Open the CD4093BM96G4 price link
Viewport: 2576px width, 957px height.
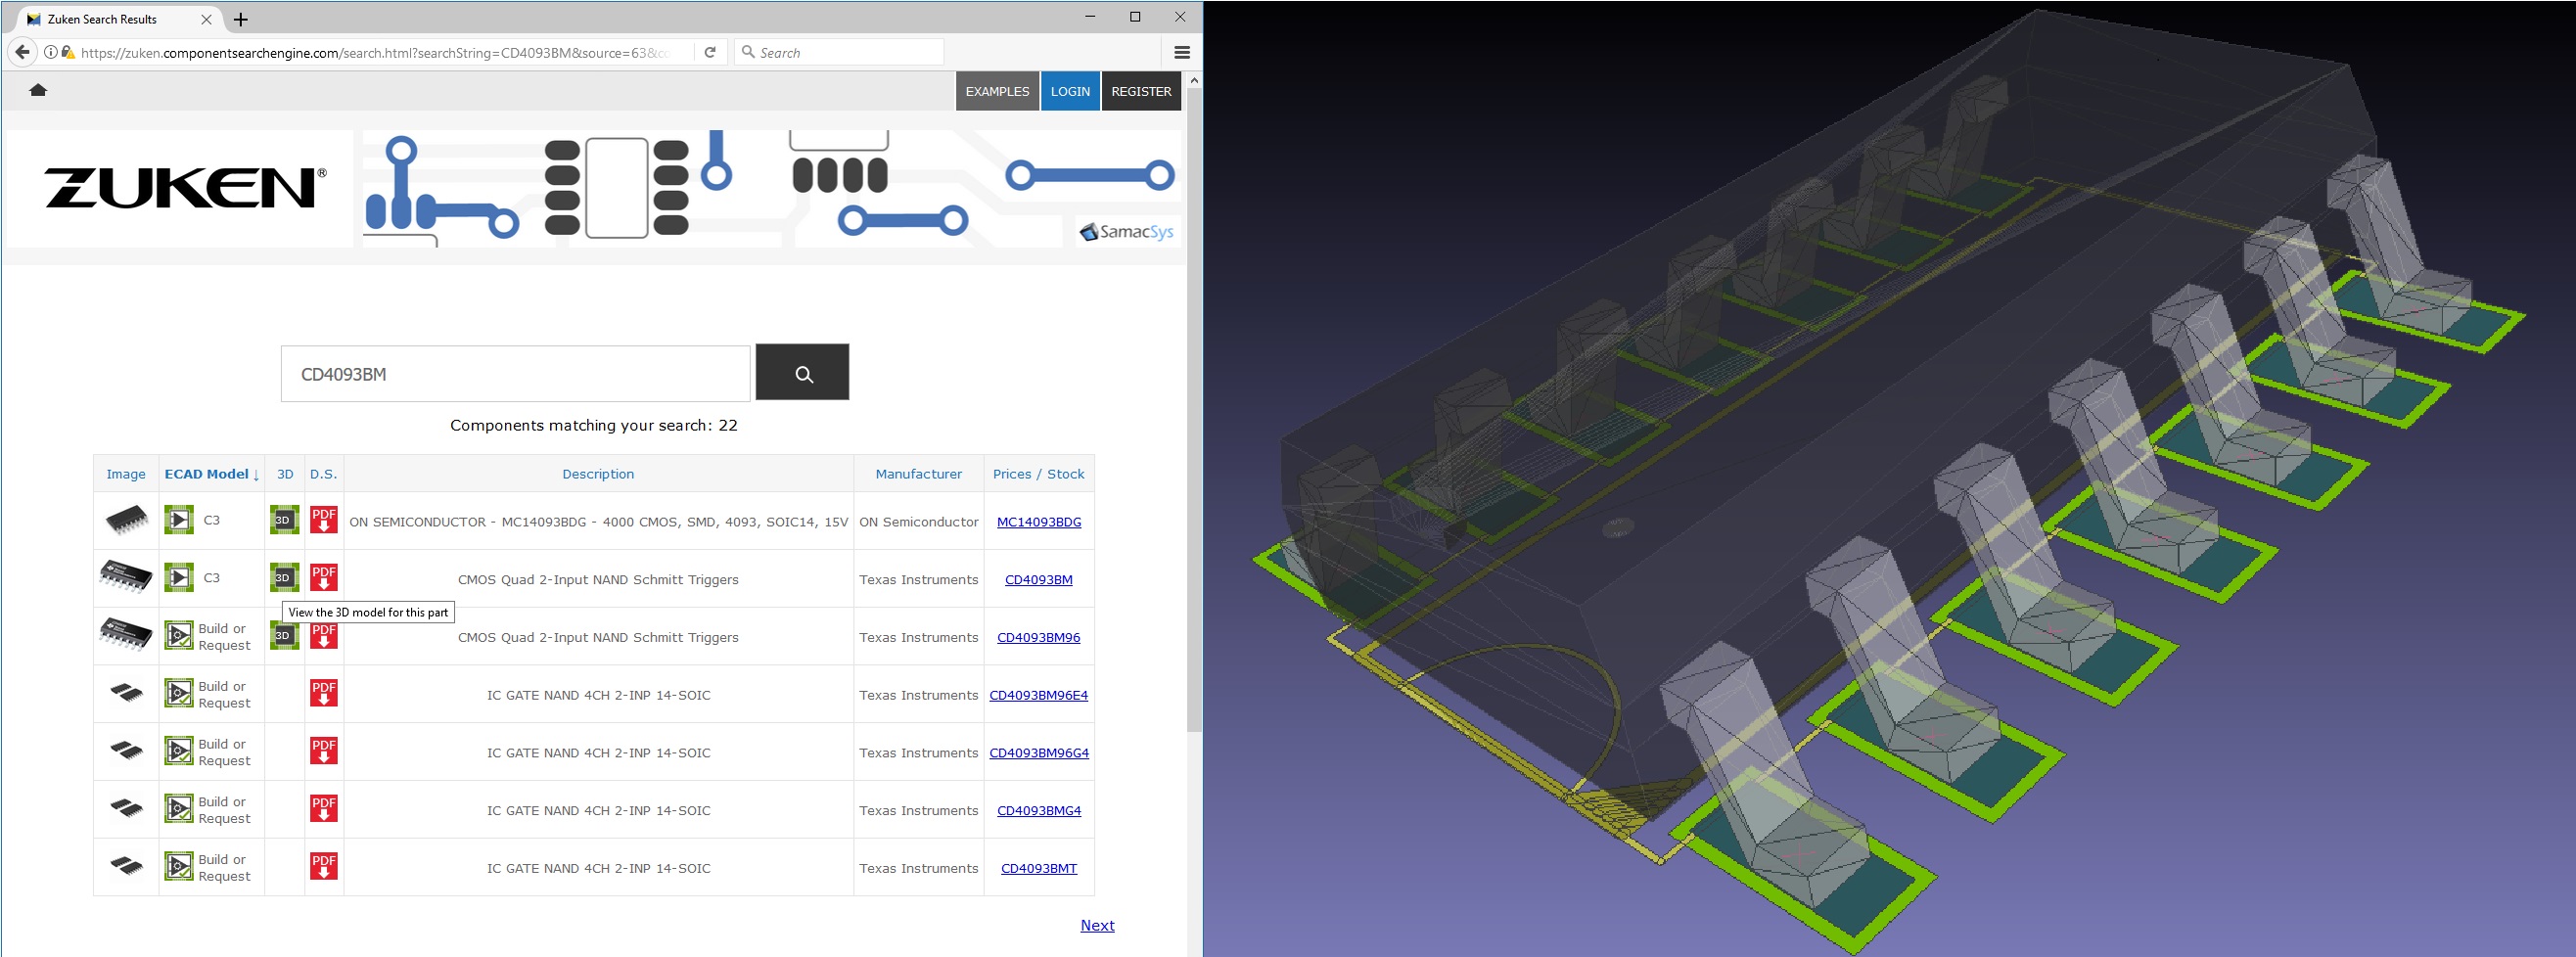(1038, 753)
